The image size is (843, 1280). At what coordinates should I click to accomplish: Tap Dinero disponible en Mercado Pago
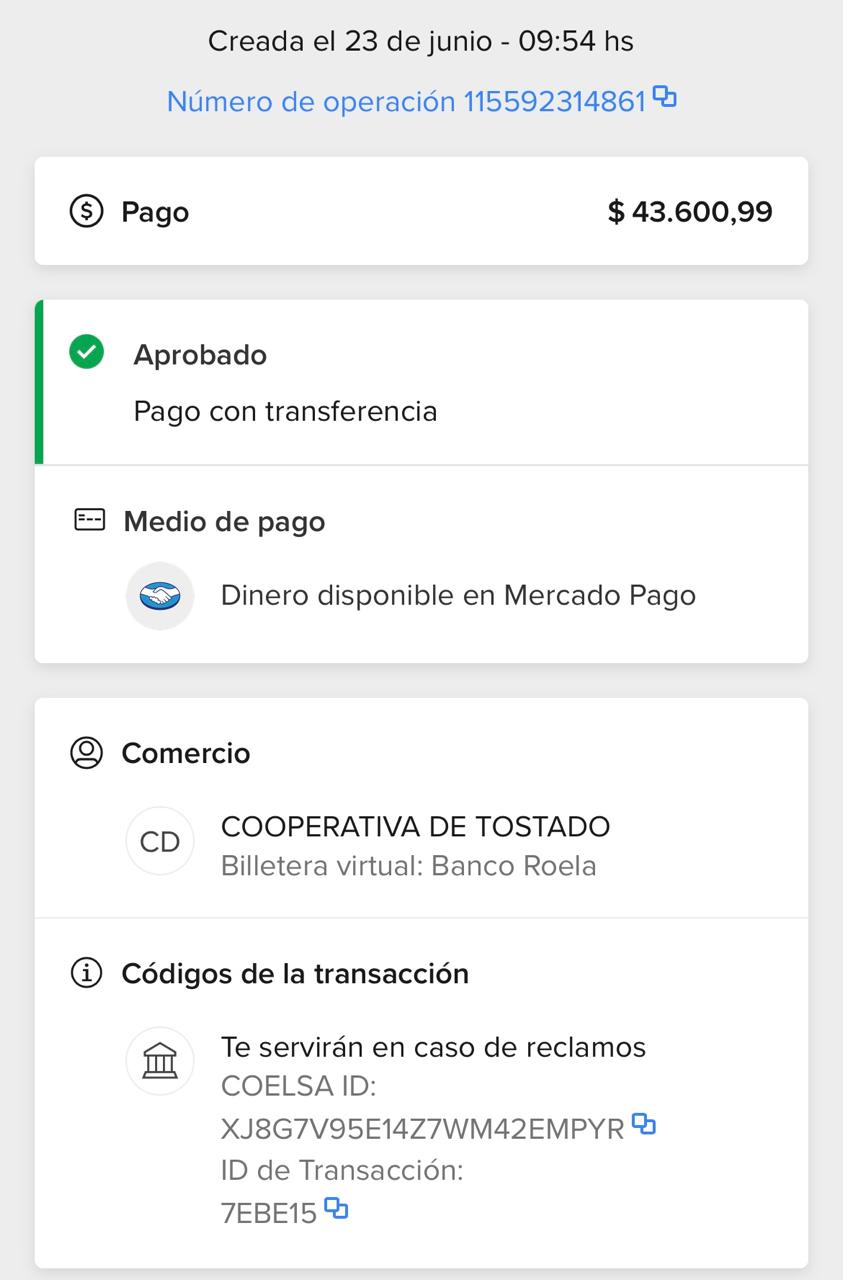(458, 596)
